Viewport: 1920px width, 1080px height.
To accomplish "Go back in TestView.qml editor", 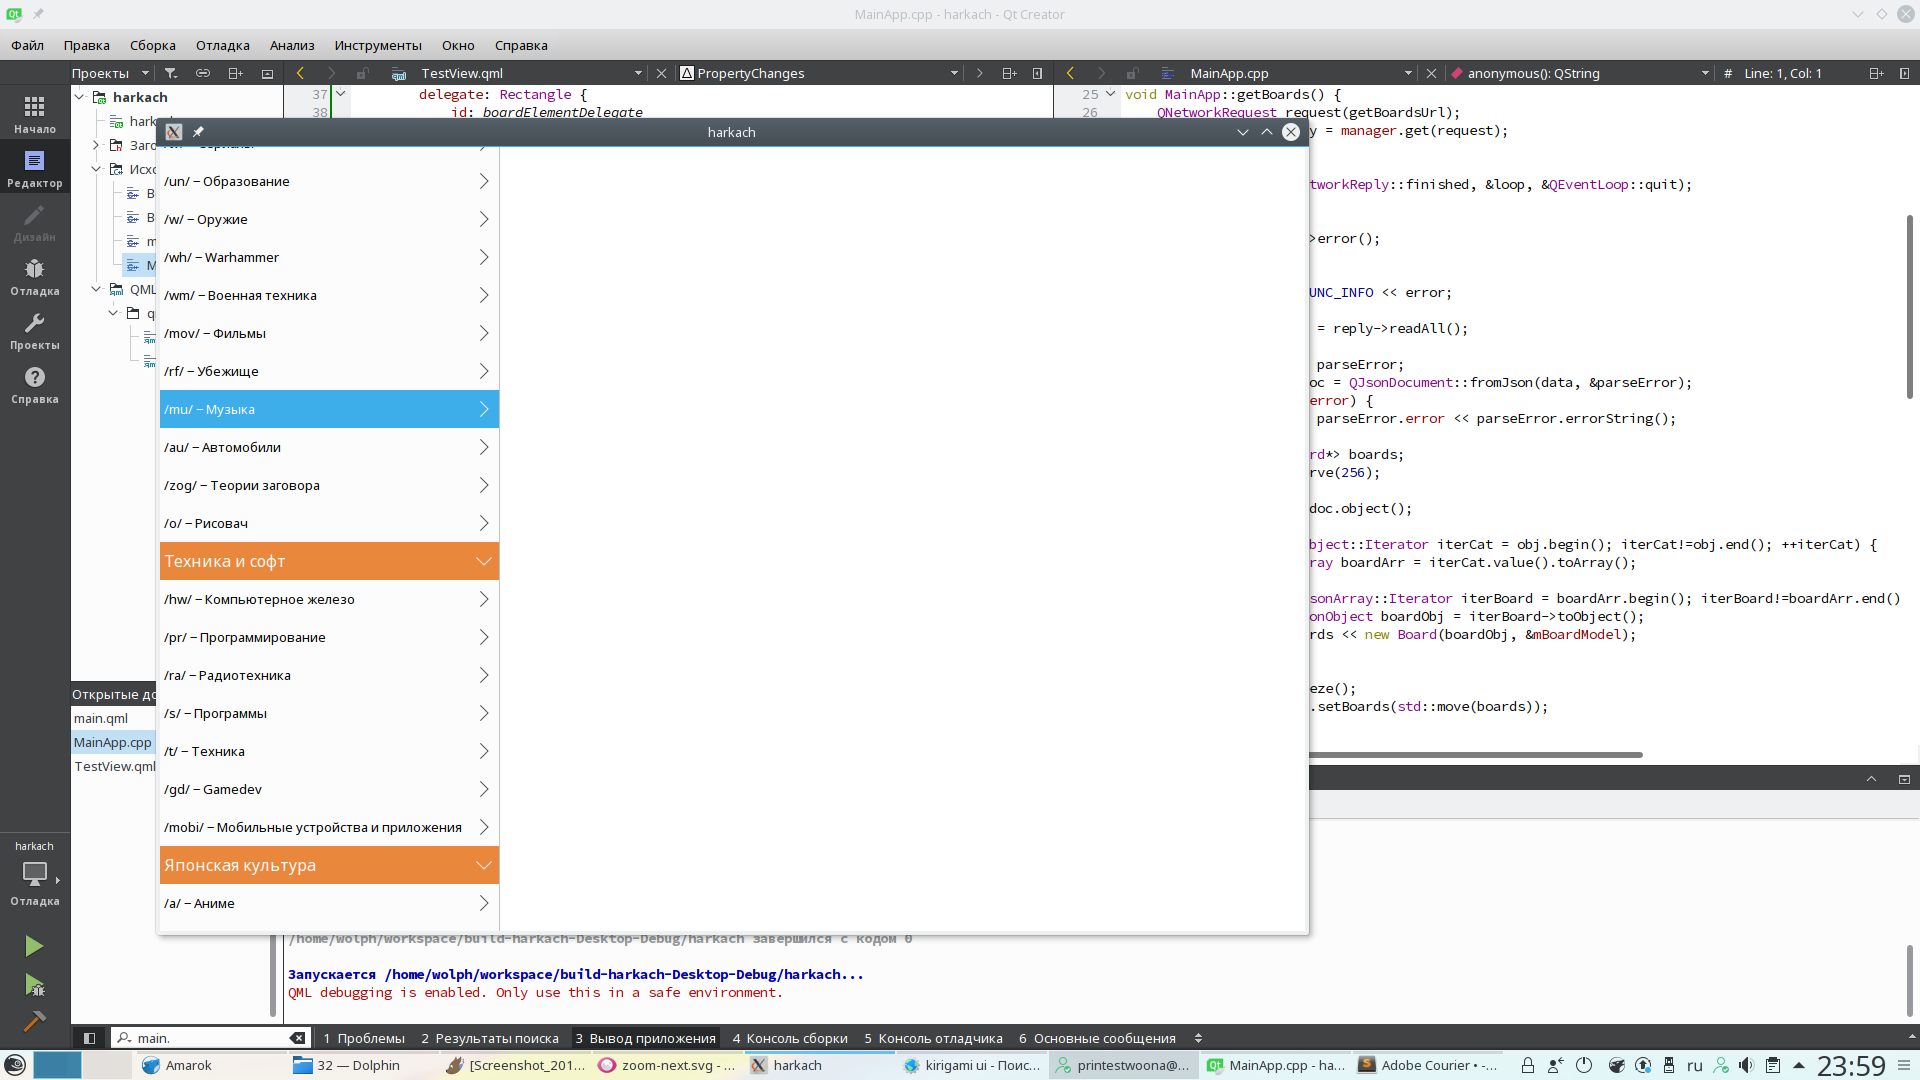I will pos(300,73).
